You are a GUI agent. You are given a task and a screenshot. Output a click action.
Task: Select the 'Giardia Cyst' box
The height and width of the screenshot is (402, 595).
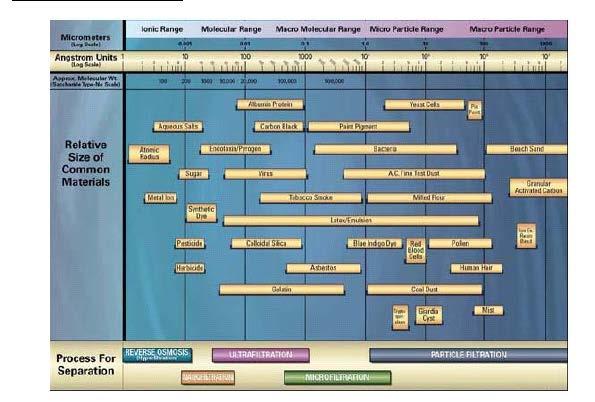tap(428, 315)
